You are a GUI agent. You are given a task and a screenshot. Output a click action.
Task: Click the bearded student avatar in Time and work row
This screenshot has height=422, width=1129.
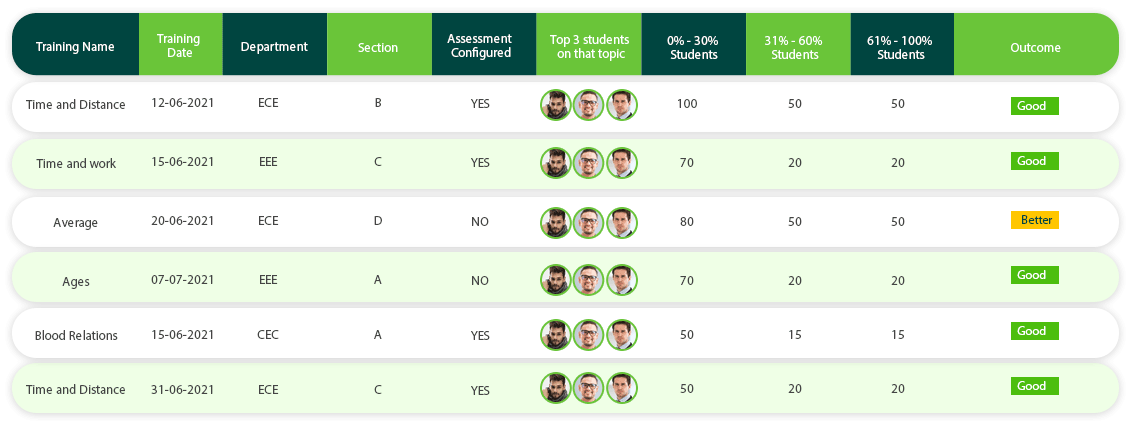pyautogui.click(x=555, y=163)
